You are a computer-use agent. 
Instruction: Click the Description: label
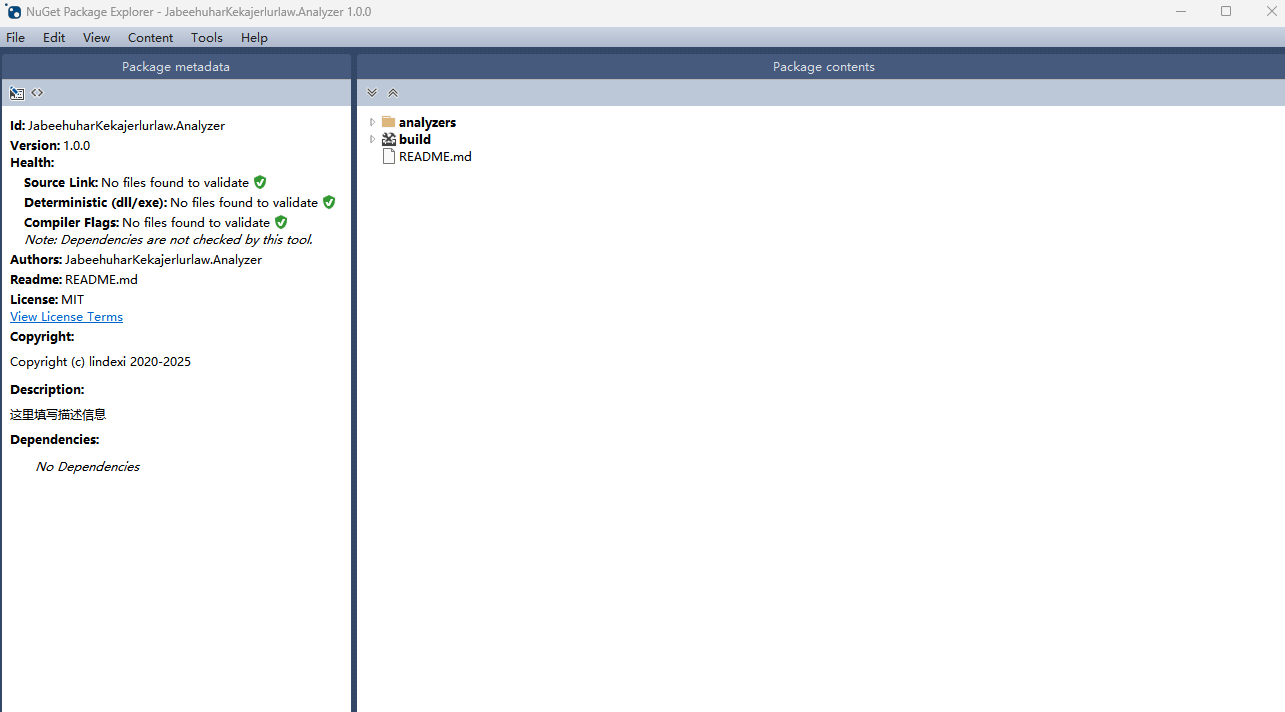tap(47, 390)
